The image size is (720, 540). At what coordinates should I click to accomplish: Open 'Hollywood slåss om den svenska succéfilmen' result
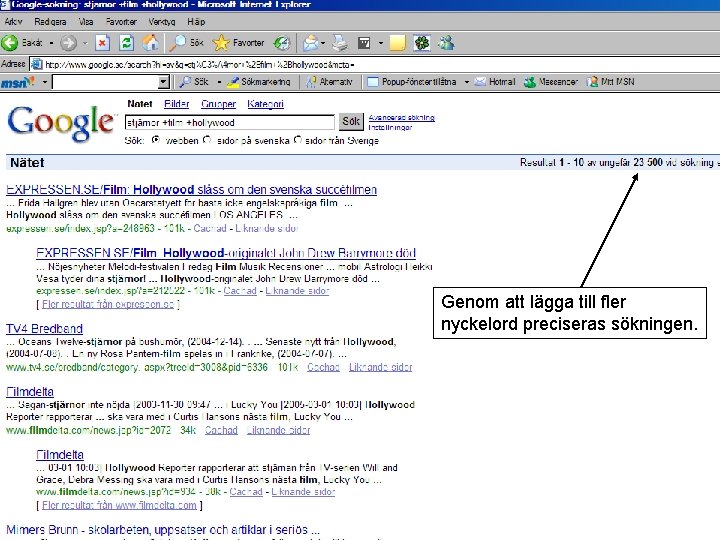(x=191, y=189)
